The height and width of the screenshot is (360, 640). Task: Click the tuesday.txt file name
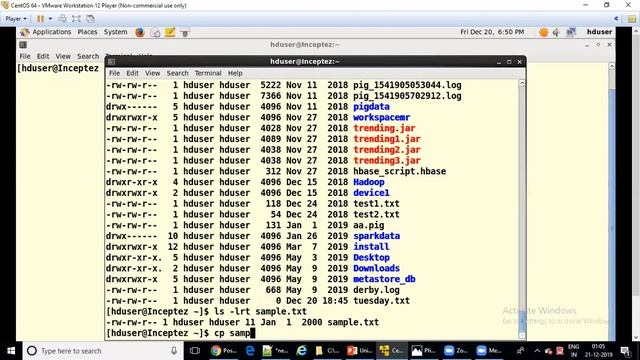tap(381, 301)
